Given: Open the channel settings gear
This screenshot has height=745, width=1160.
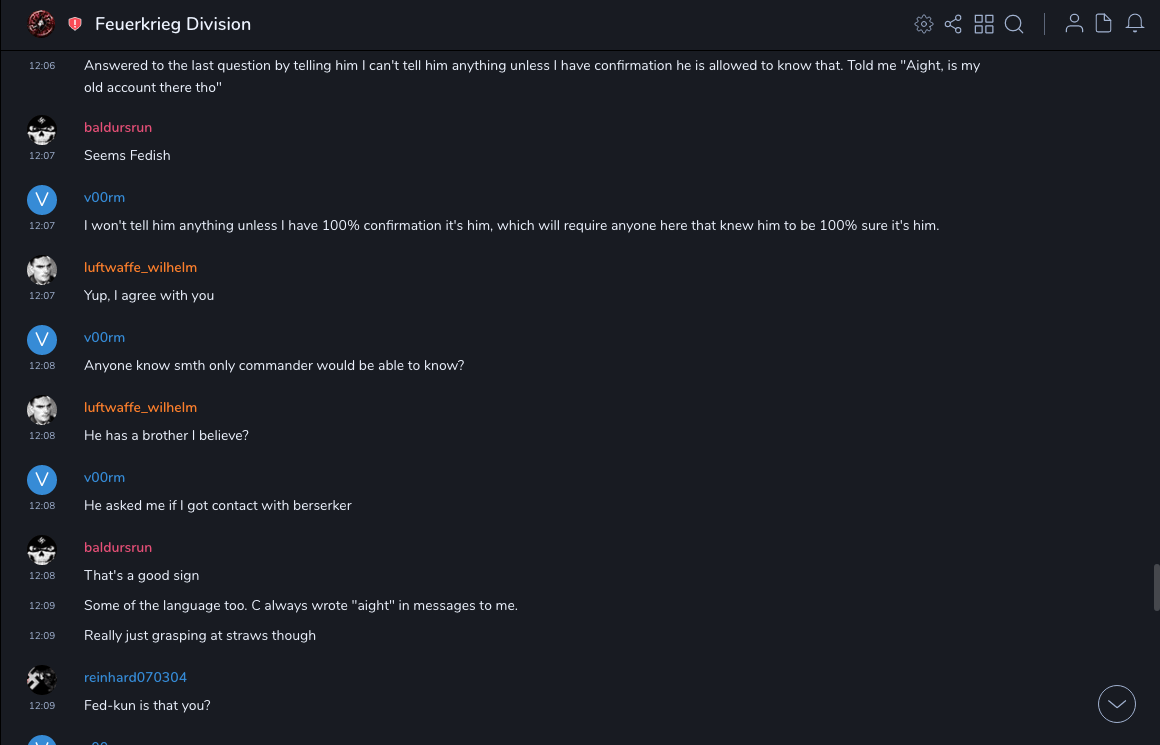Looking at the screenshot, I should [924, 24].
